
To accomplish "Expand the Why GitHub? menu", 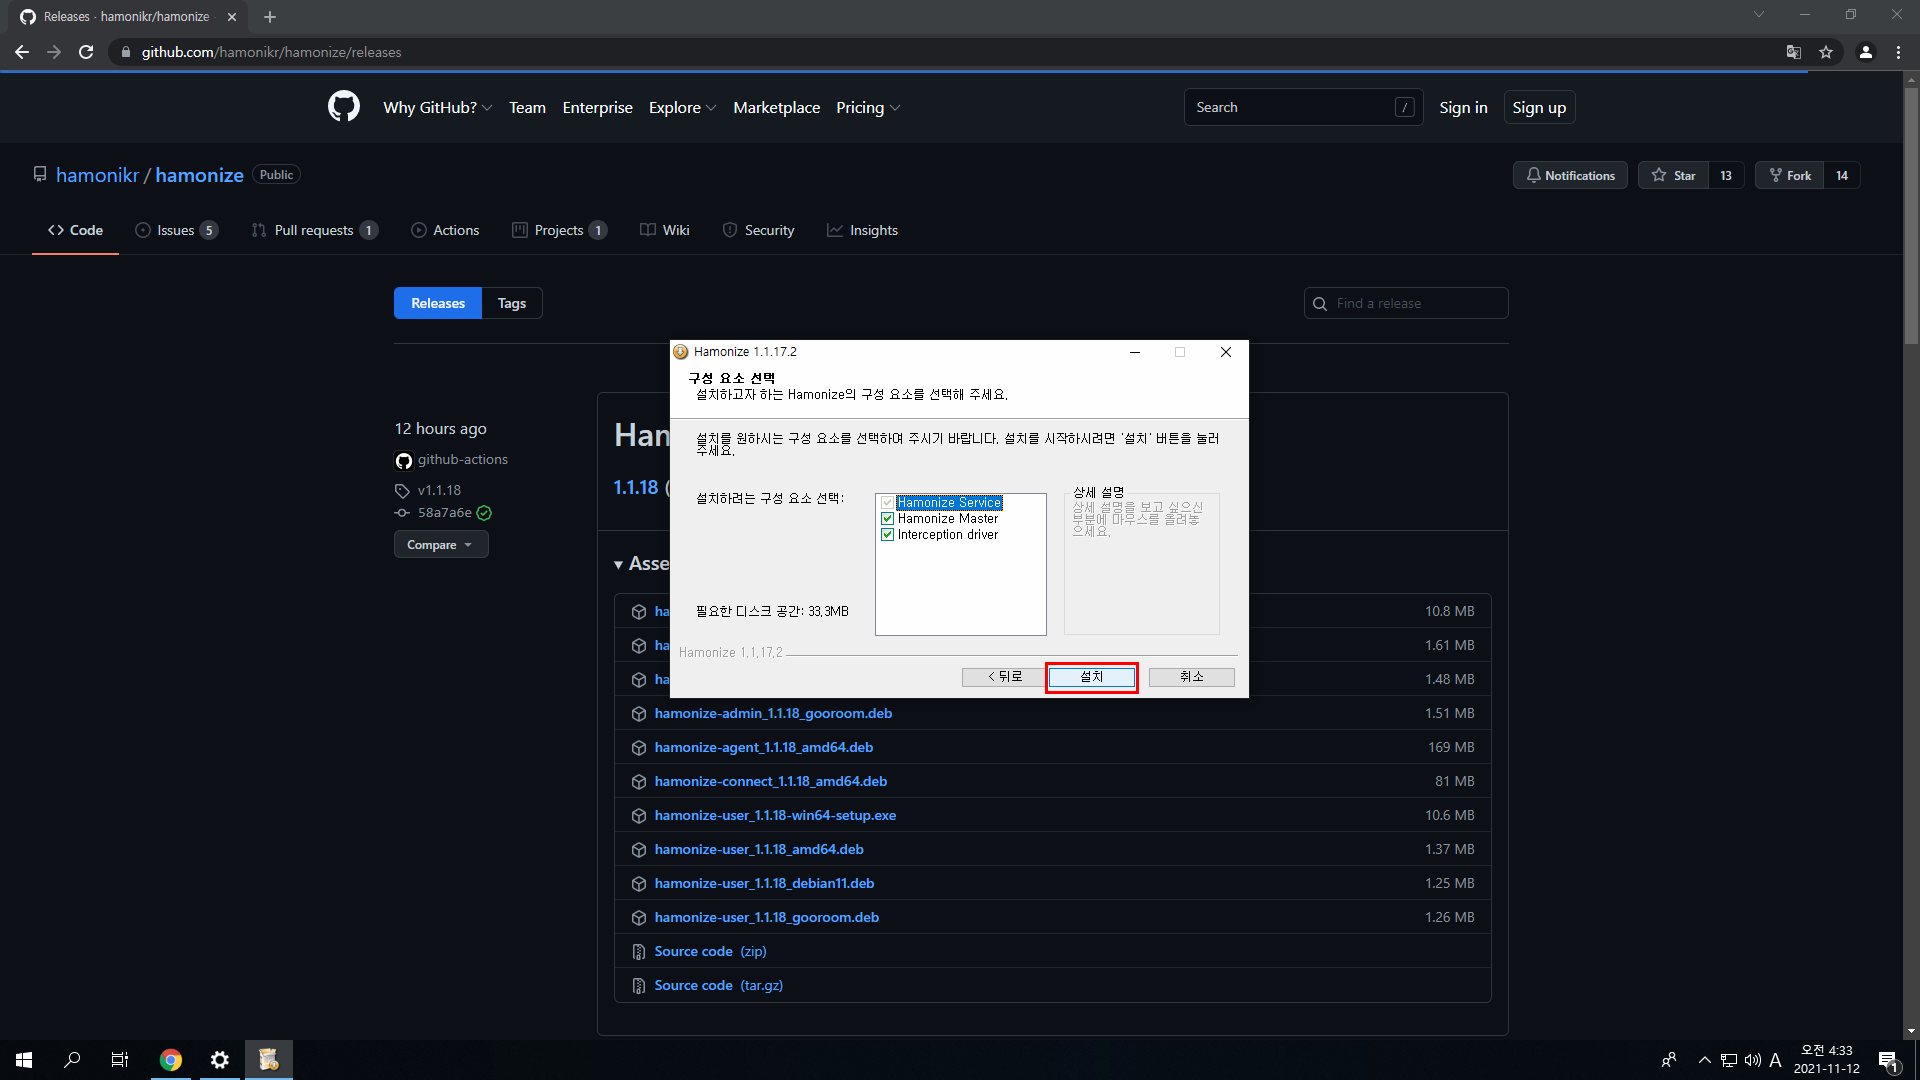I will click(x=437, y=107).
